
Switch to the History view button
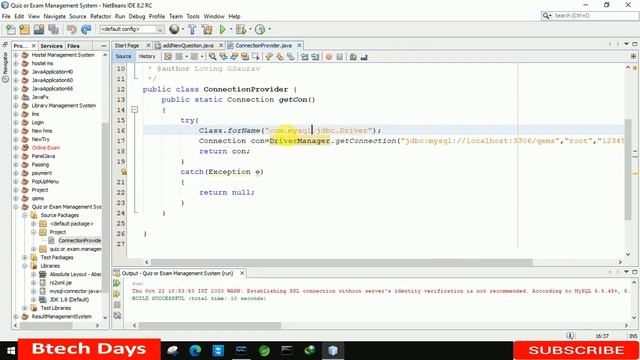coord(147,57)
